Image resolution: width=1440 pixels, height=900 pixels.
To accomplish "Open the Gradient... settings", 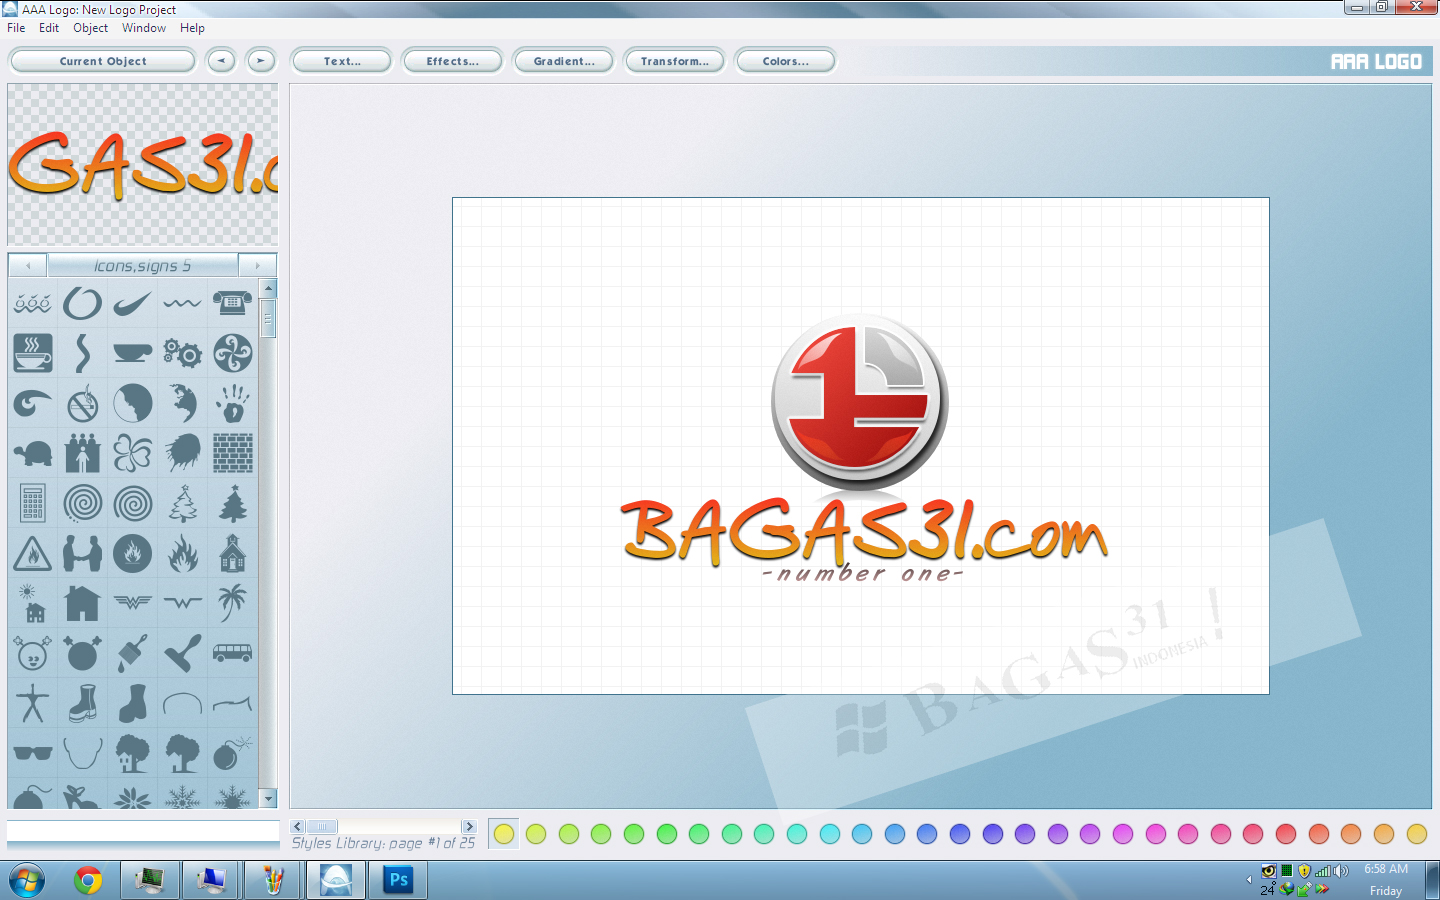I will (x=564, y=61).
